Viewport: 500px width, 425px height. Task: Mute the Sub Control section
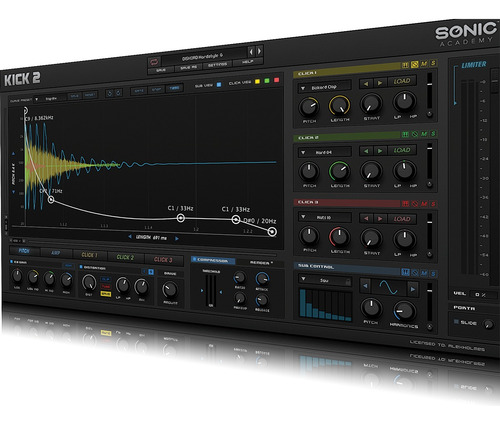tap(424, 273)
